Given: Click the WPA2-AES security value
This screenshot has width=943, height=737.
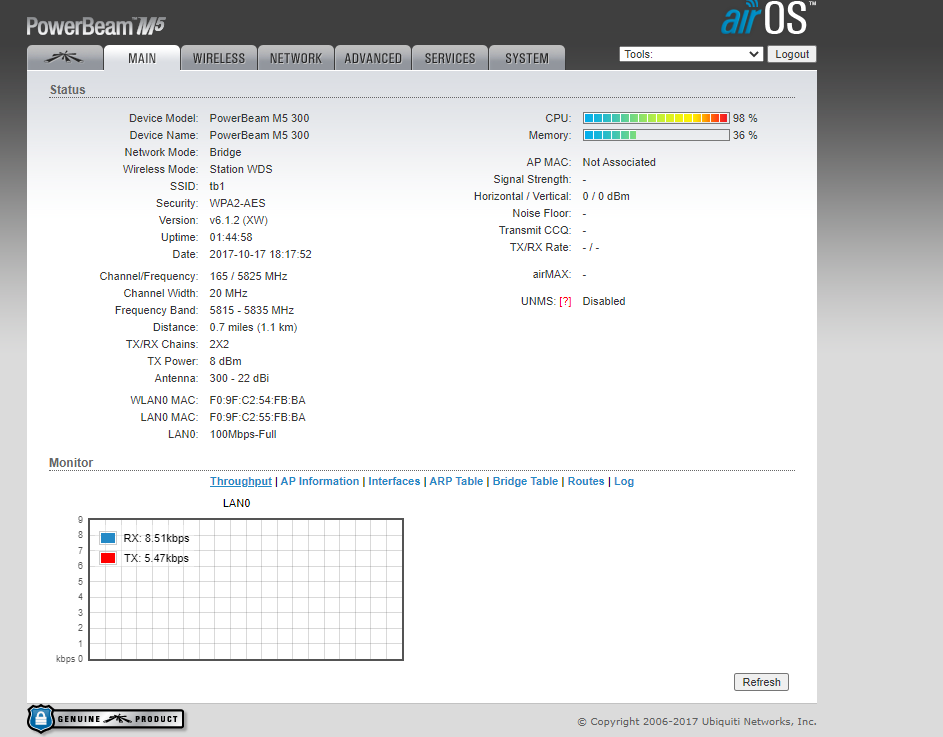Looking at the screenshot, I should pos(238,203).
